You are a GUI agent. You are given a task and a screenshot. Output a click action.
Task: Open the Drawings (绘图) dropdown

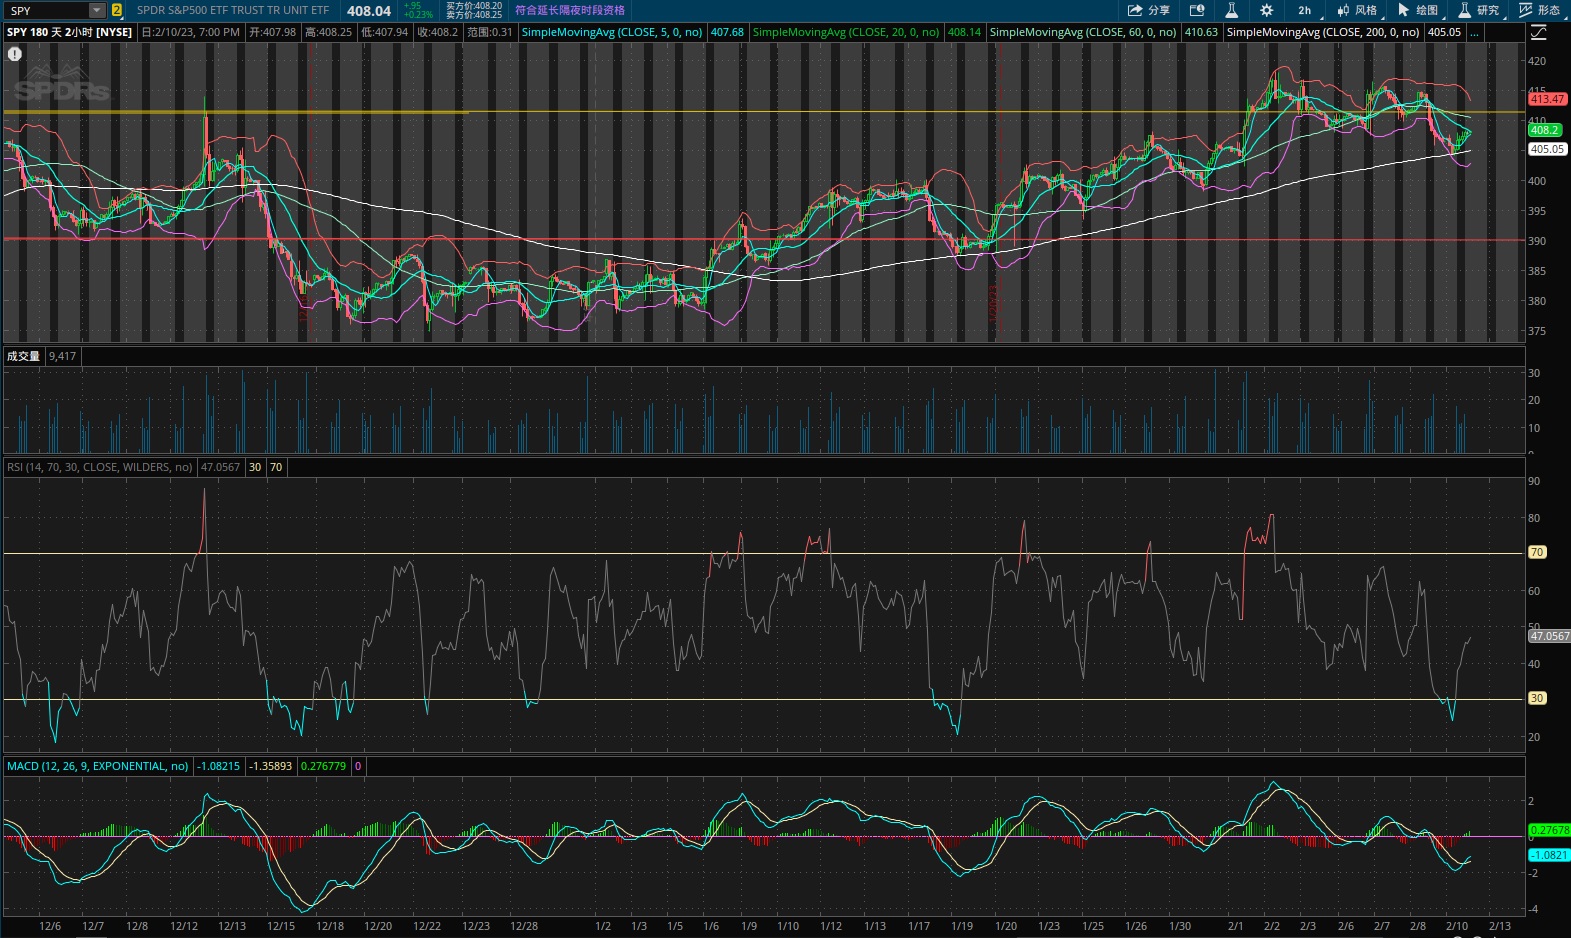1419,10
